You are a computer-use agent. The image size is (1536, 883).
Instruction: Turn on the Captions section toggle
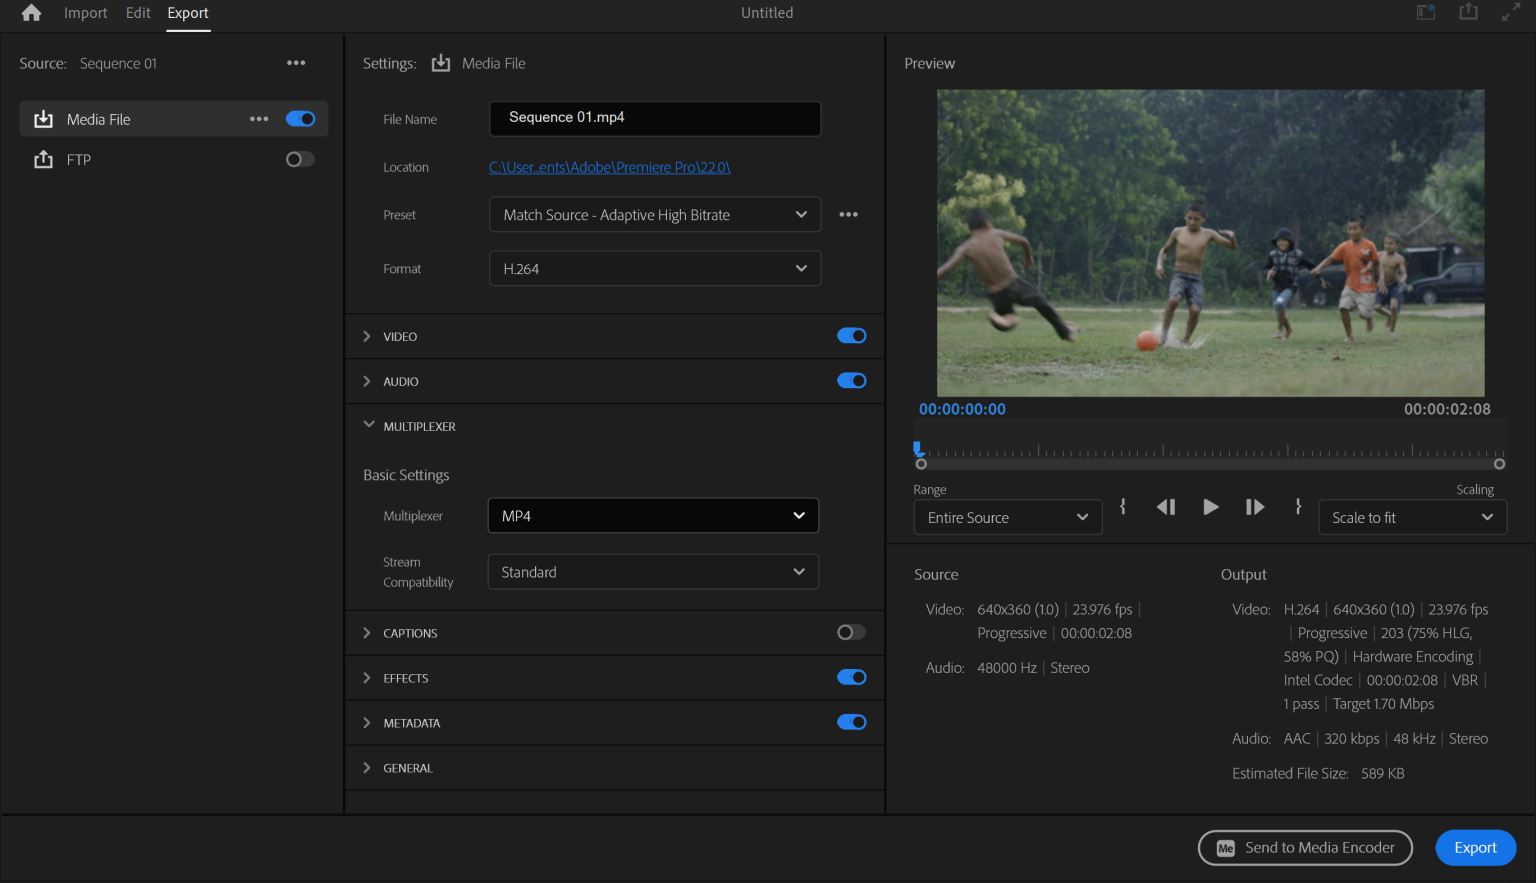[851, 632]
